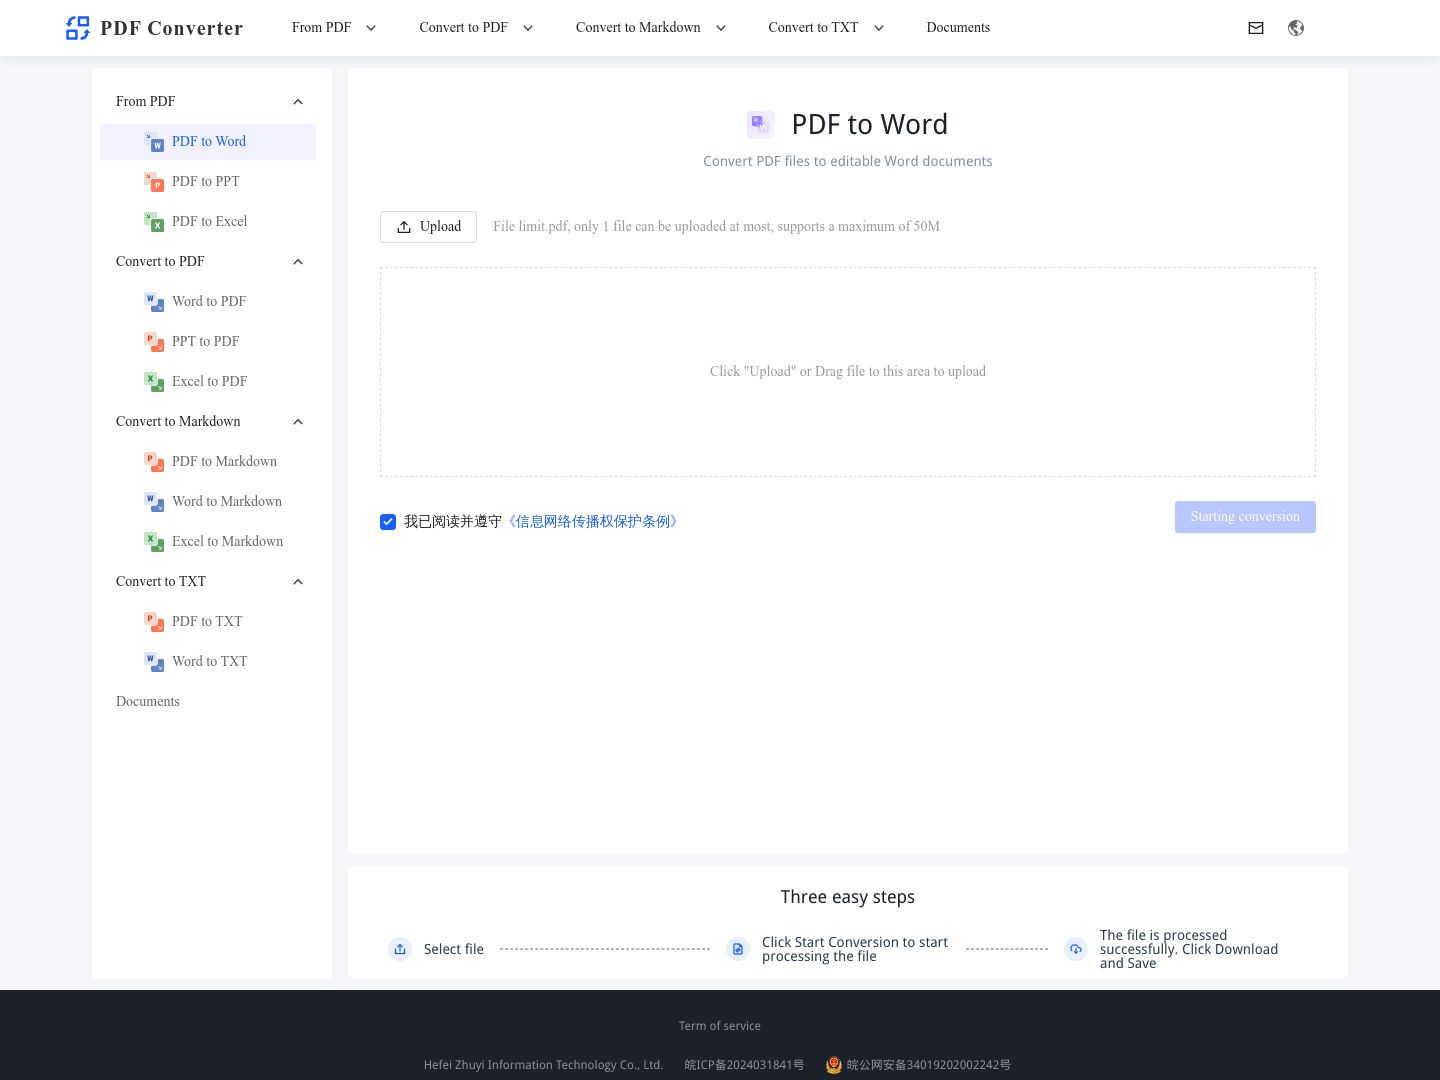The width and height of the screenshot is (1440, 1080).
Task: Collapse the Convert to Markdown sidebar section
Action: coord(298,422)
